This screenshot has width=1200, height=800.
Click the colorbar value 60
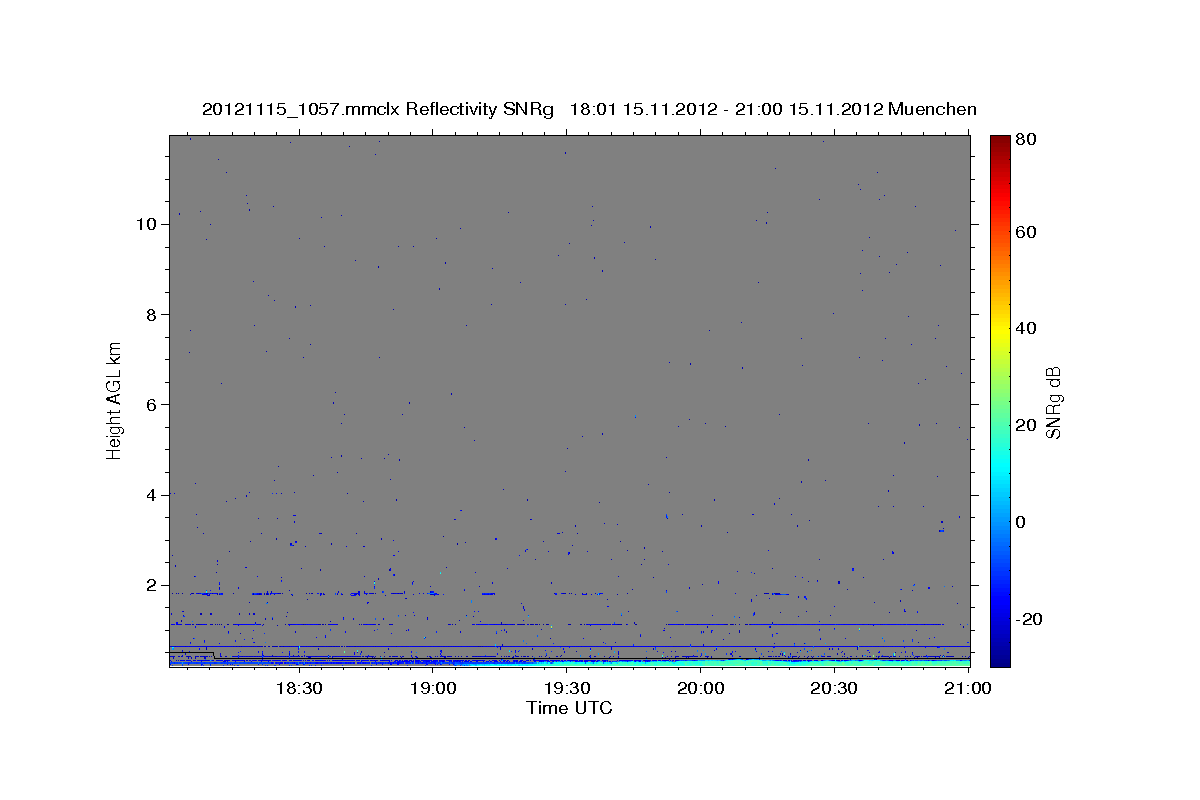coord(1024,232)
